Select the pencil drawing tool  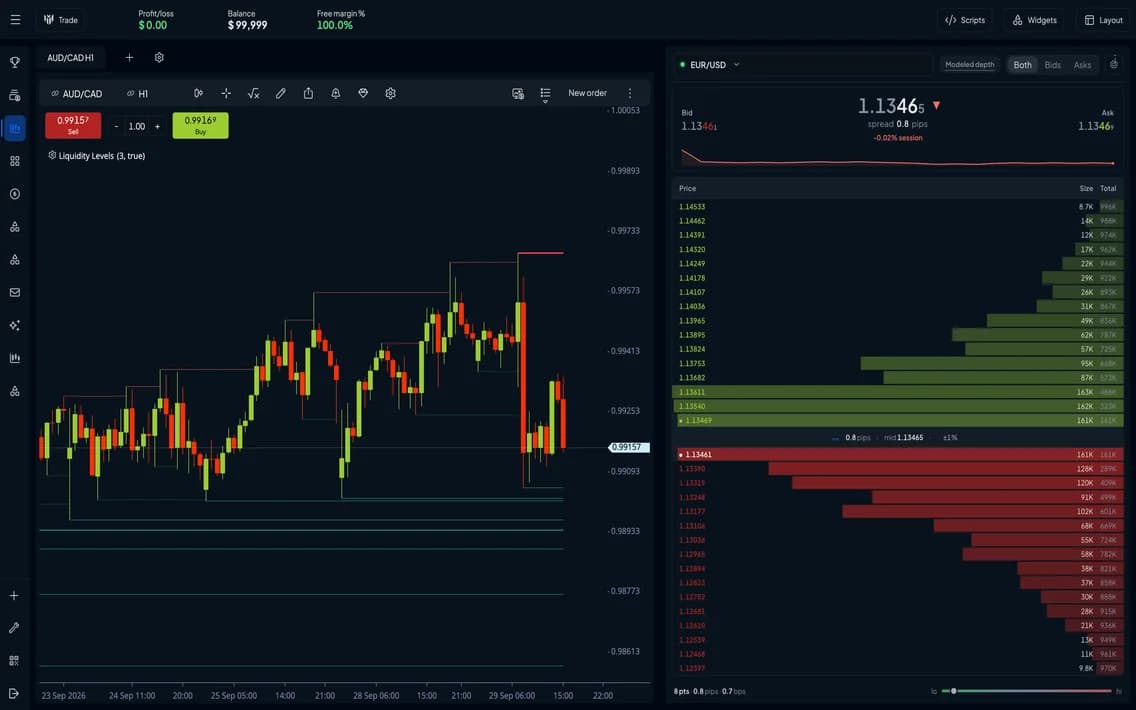click(x=281, y=93)
